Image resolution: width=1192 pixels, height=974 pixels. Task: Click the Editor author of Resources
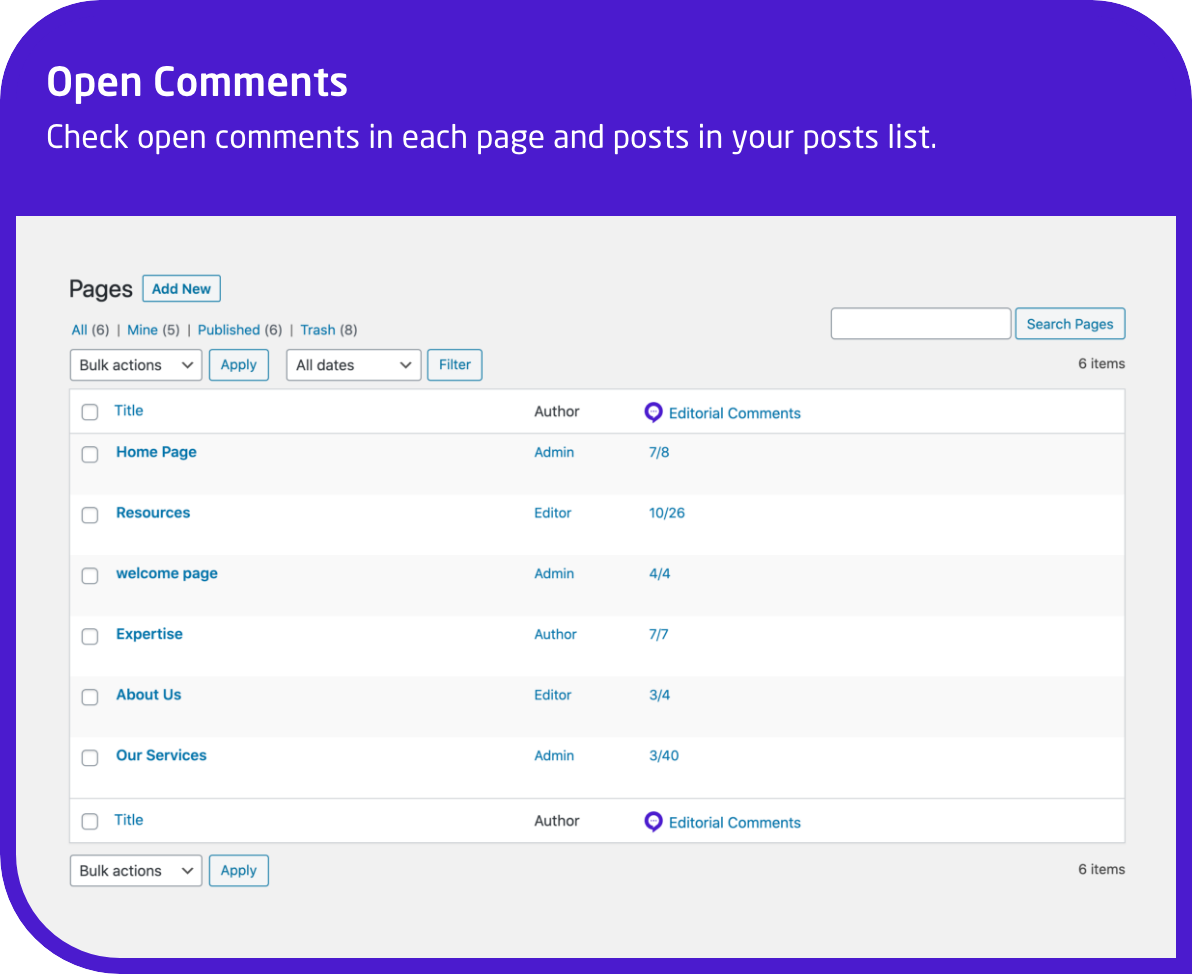(553, 513)
